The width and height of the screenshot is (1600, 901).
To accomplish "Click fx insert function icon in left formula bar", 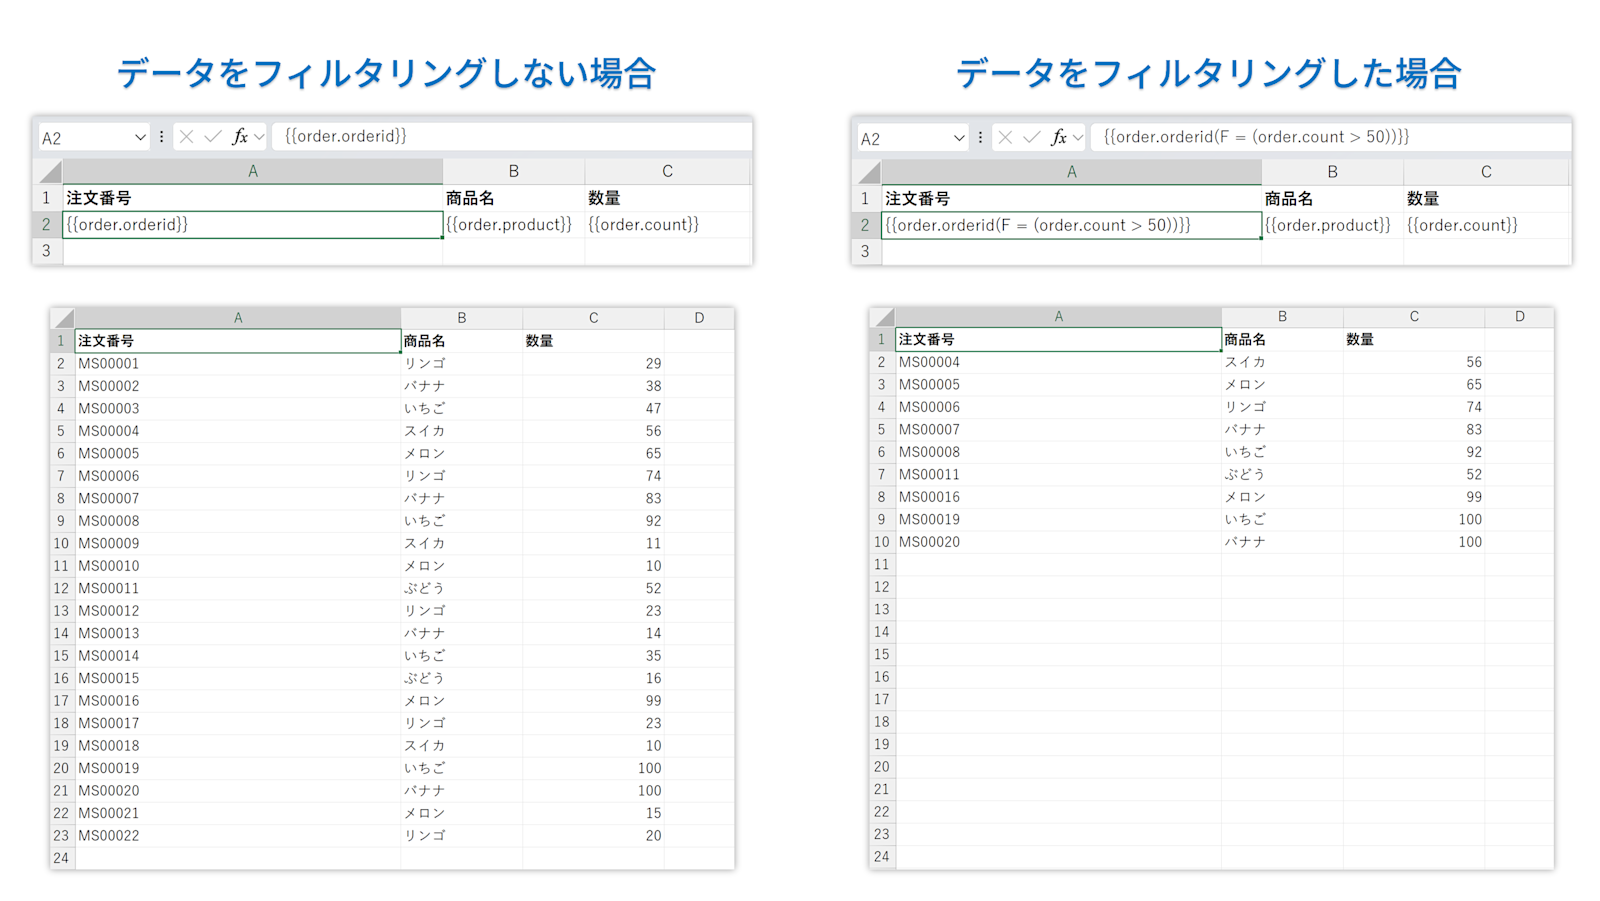I will tap(240, 137).
